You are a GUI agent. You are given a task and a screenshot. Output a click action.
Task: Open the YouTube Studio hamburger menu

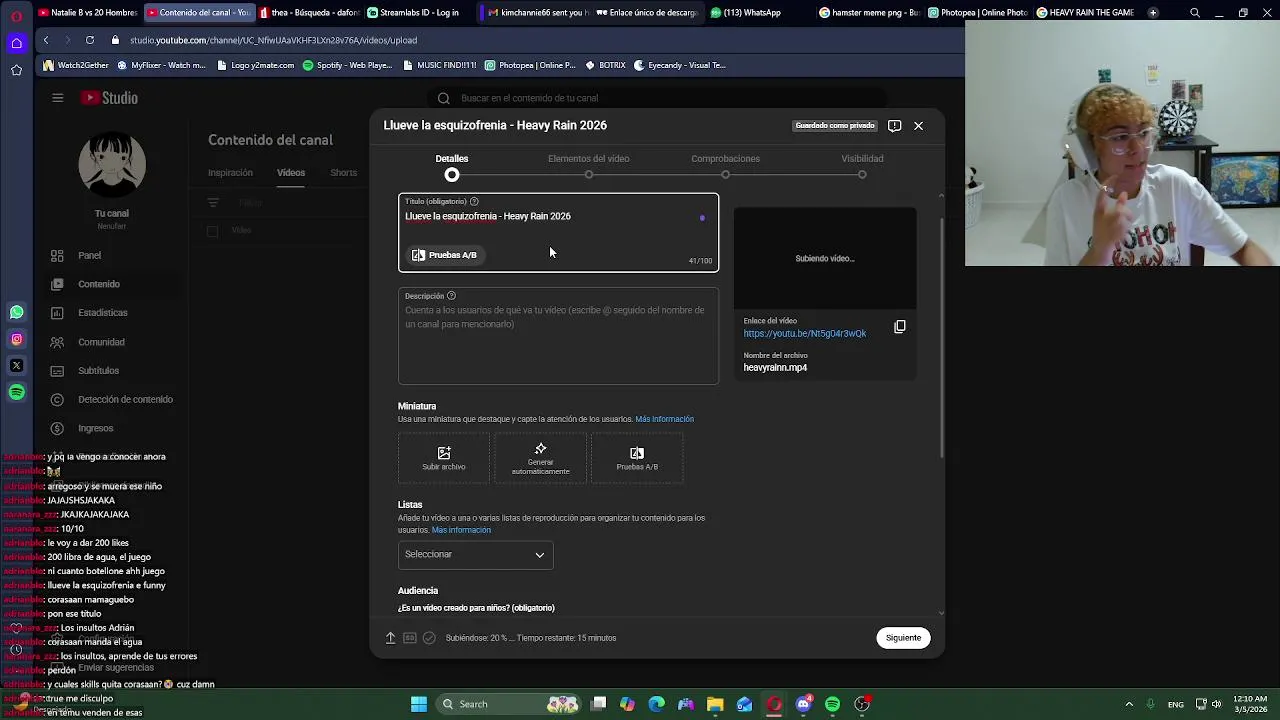pos(58,98)
